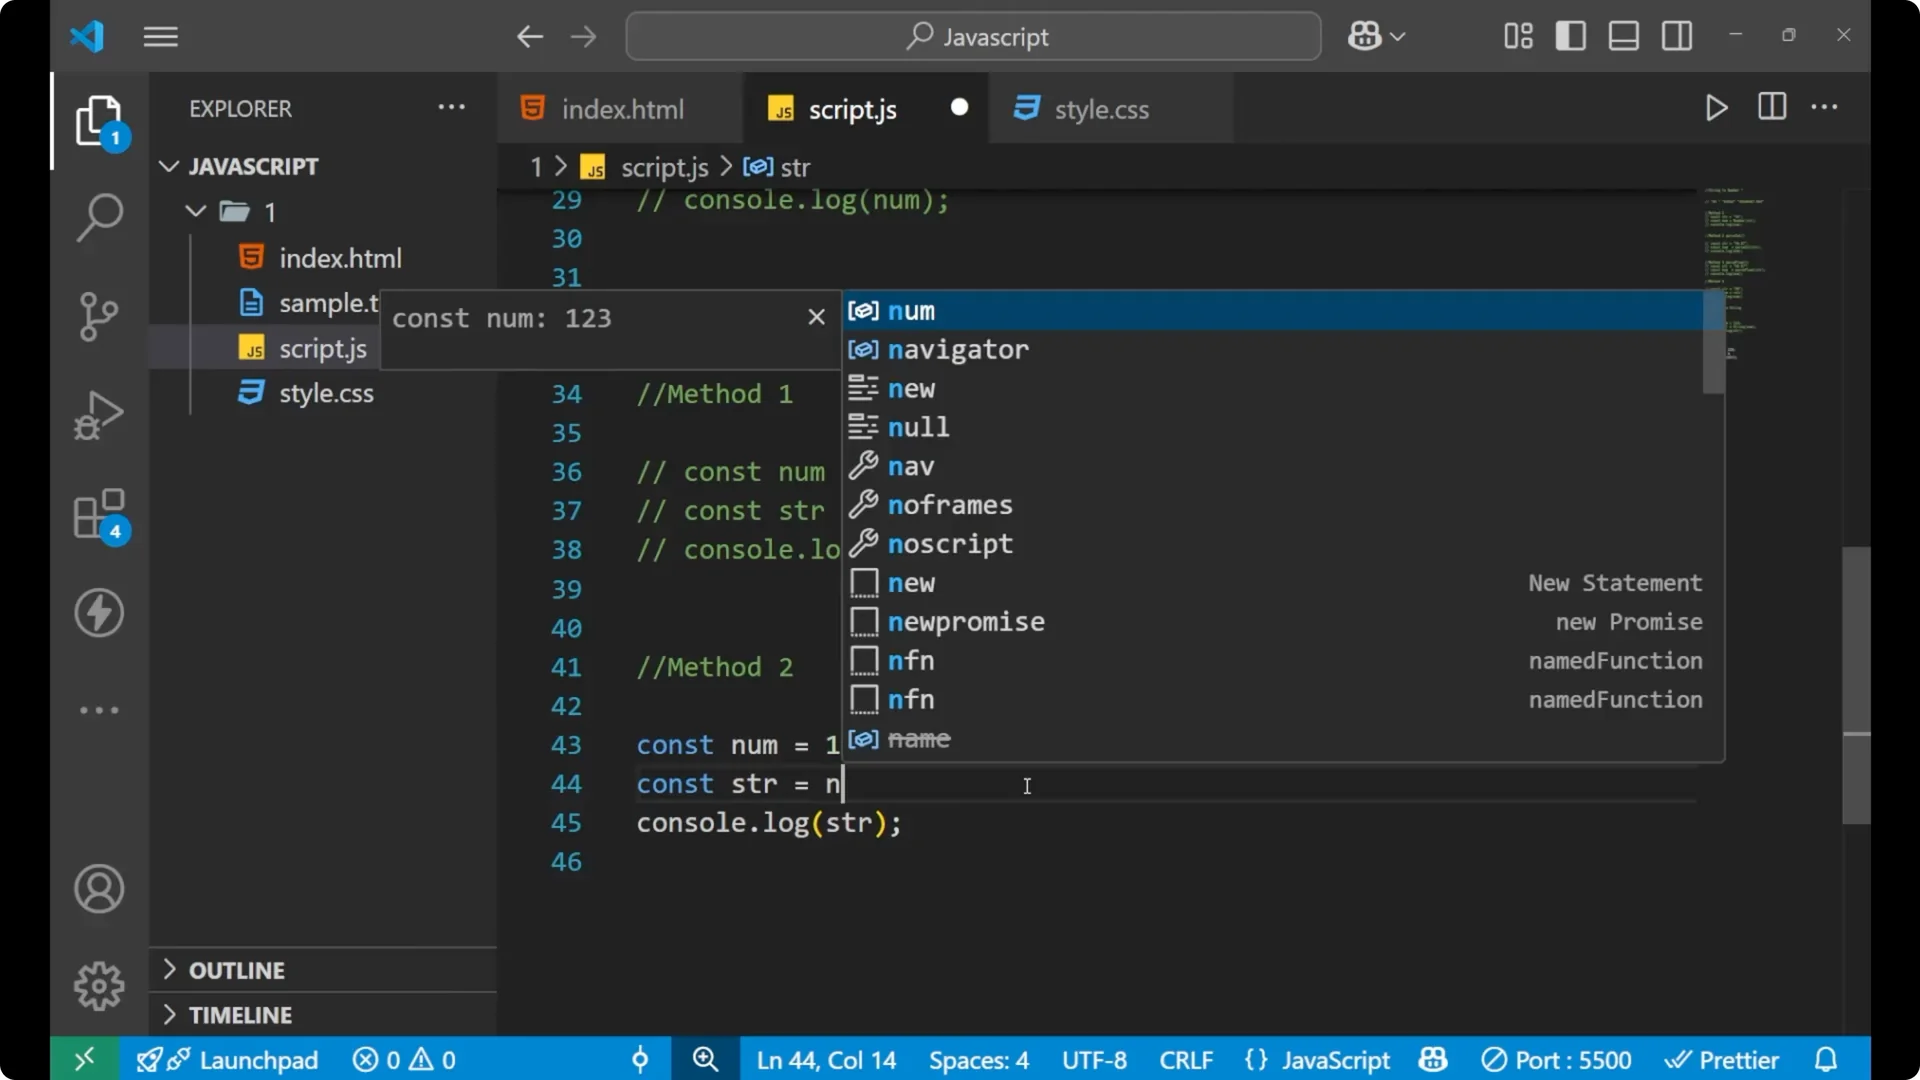Viewport: 1920px width, 1080px height.
Task: Toggle the secondary sidebar
Action: coord(1676,36)
